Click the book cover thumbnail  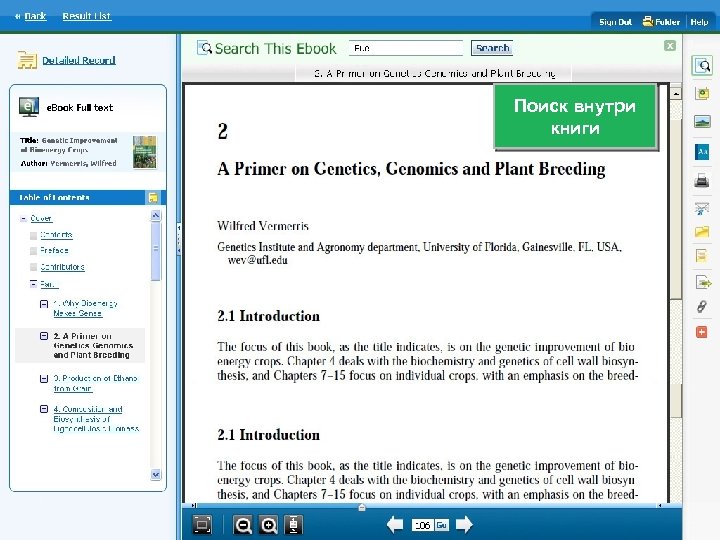click(144, 152)
